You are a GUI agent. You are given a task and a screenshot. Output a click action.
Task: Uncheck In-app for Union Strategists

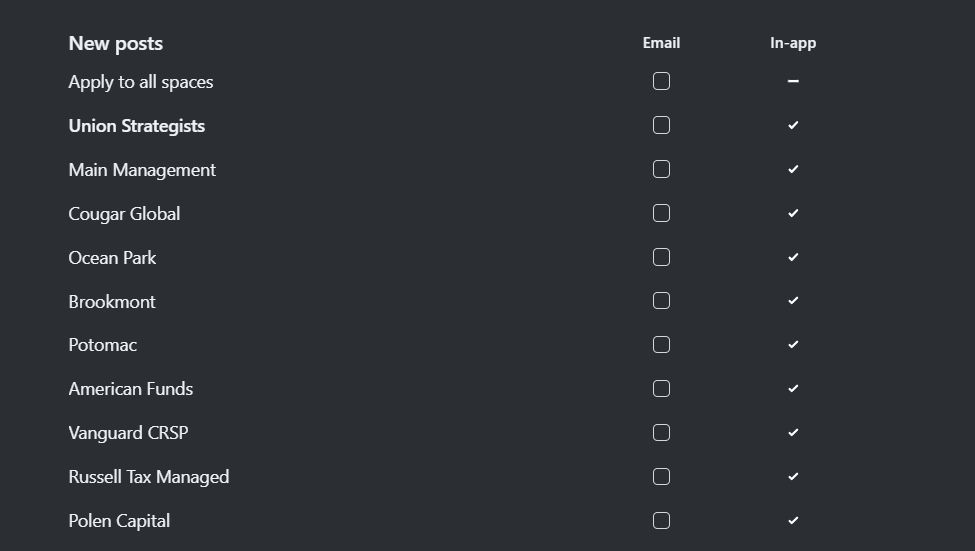point(793,126)
